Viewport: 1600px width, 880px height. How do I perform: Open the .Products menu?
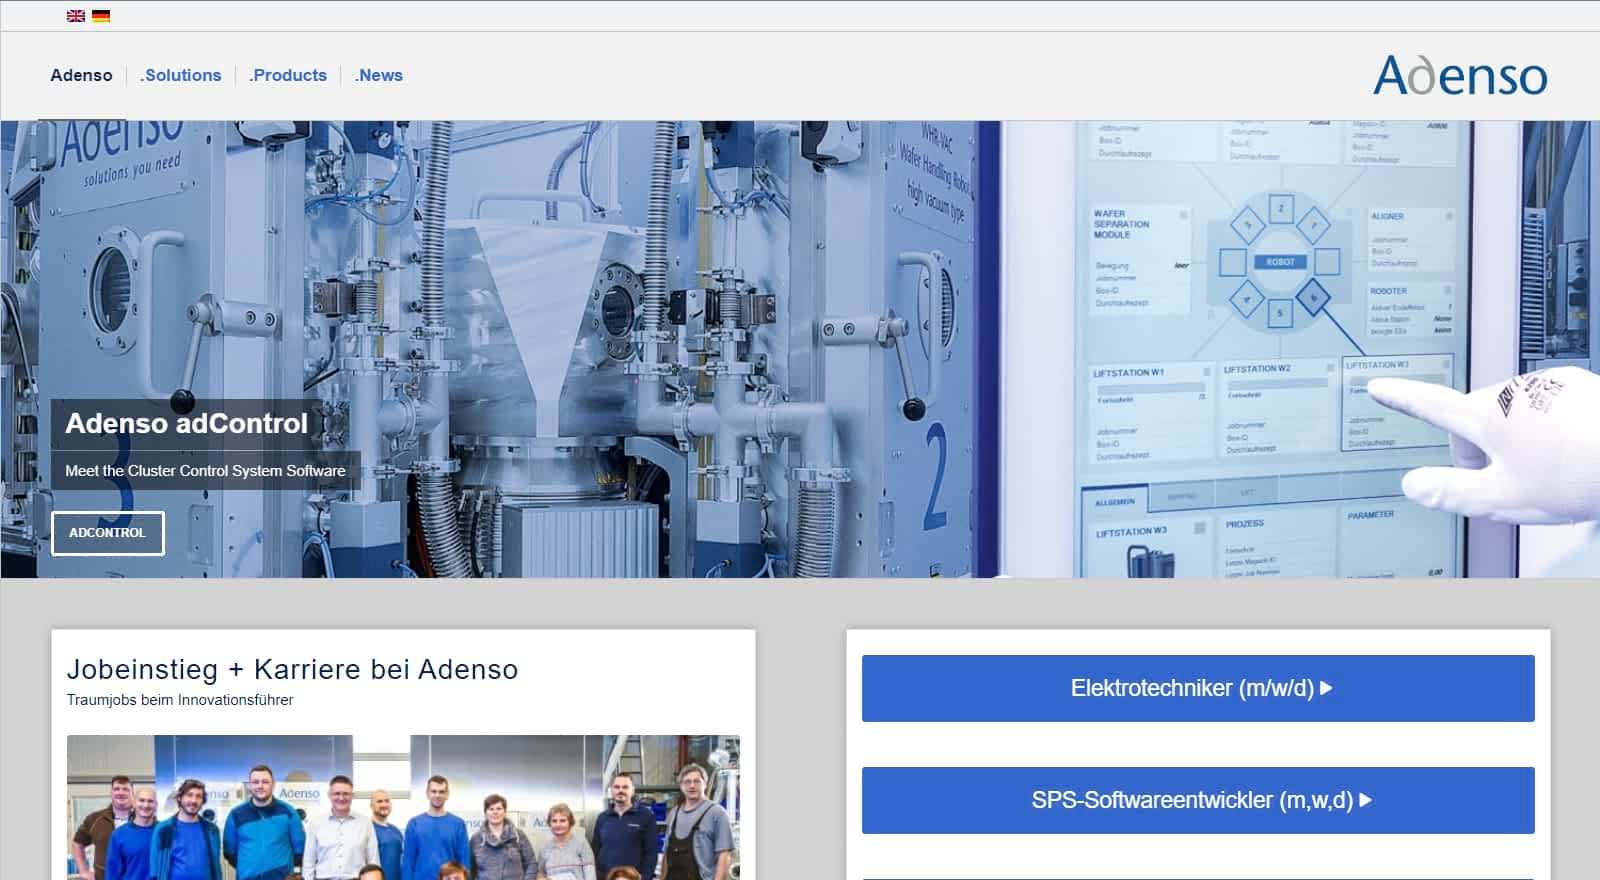(x=288, y=75)
